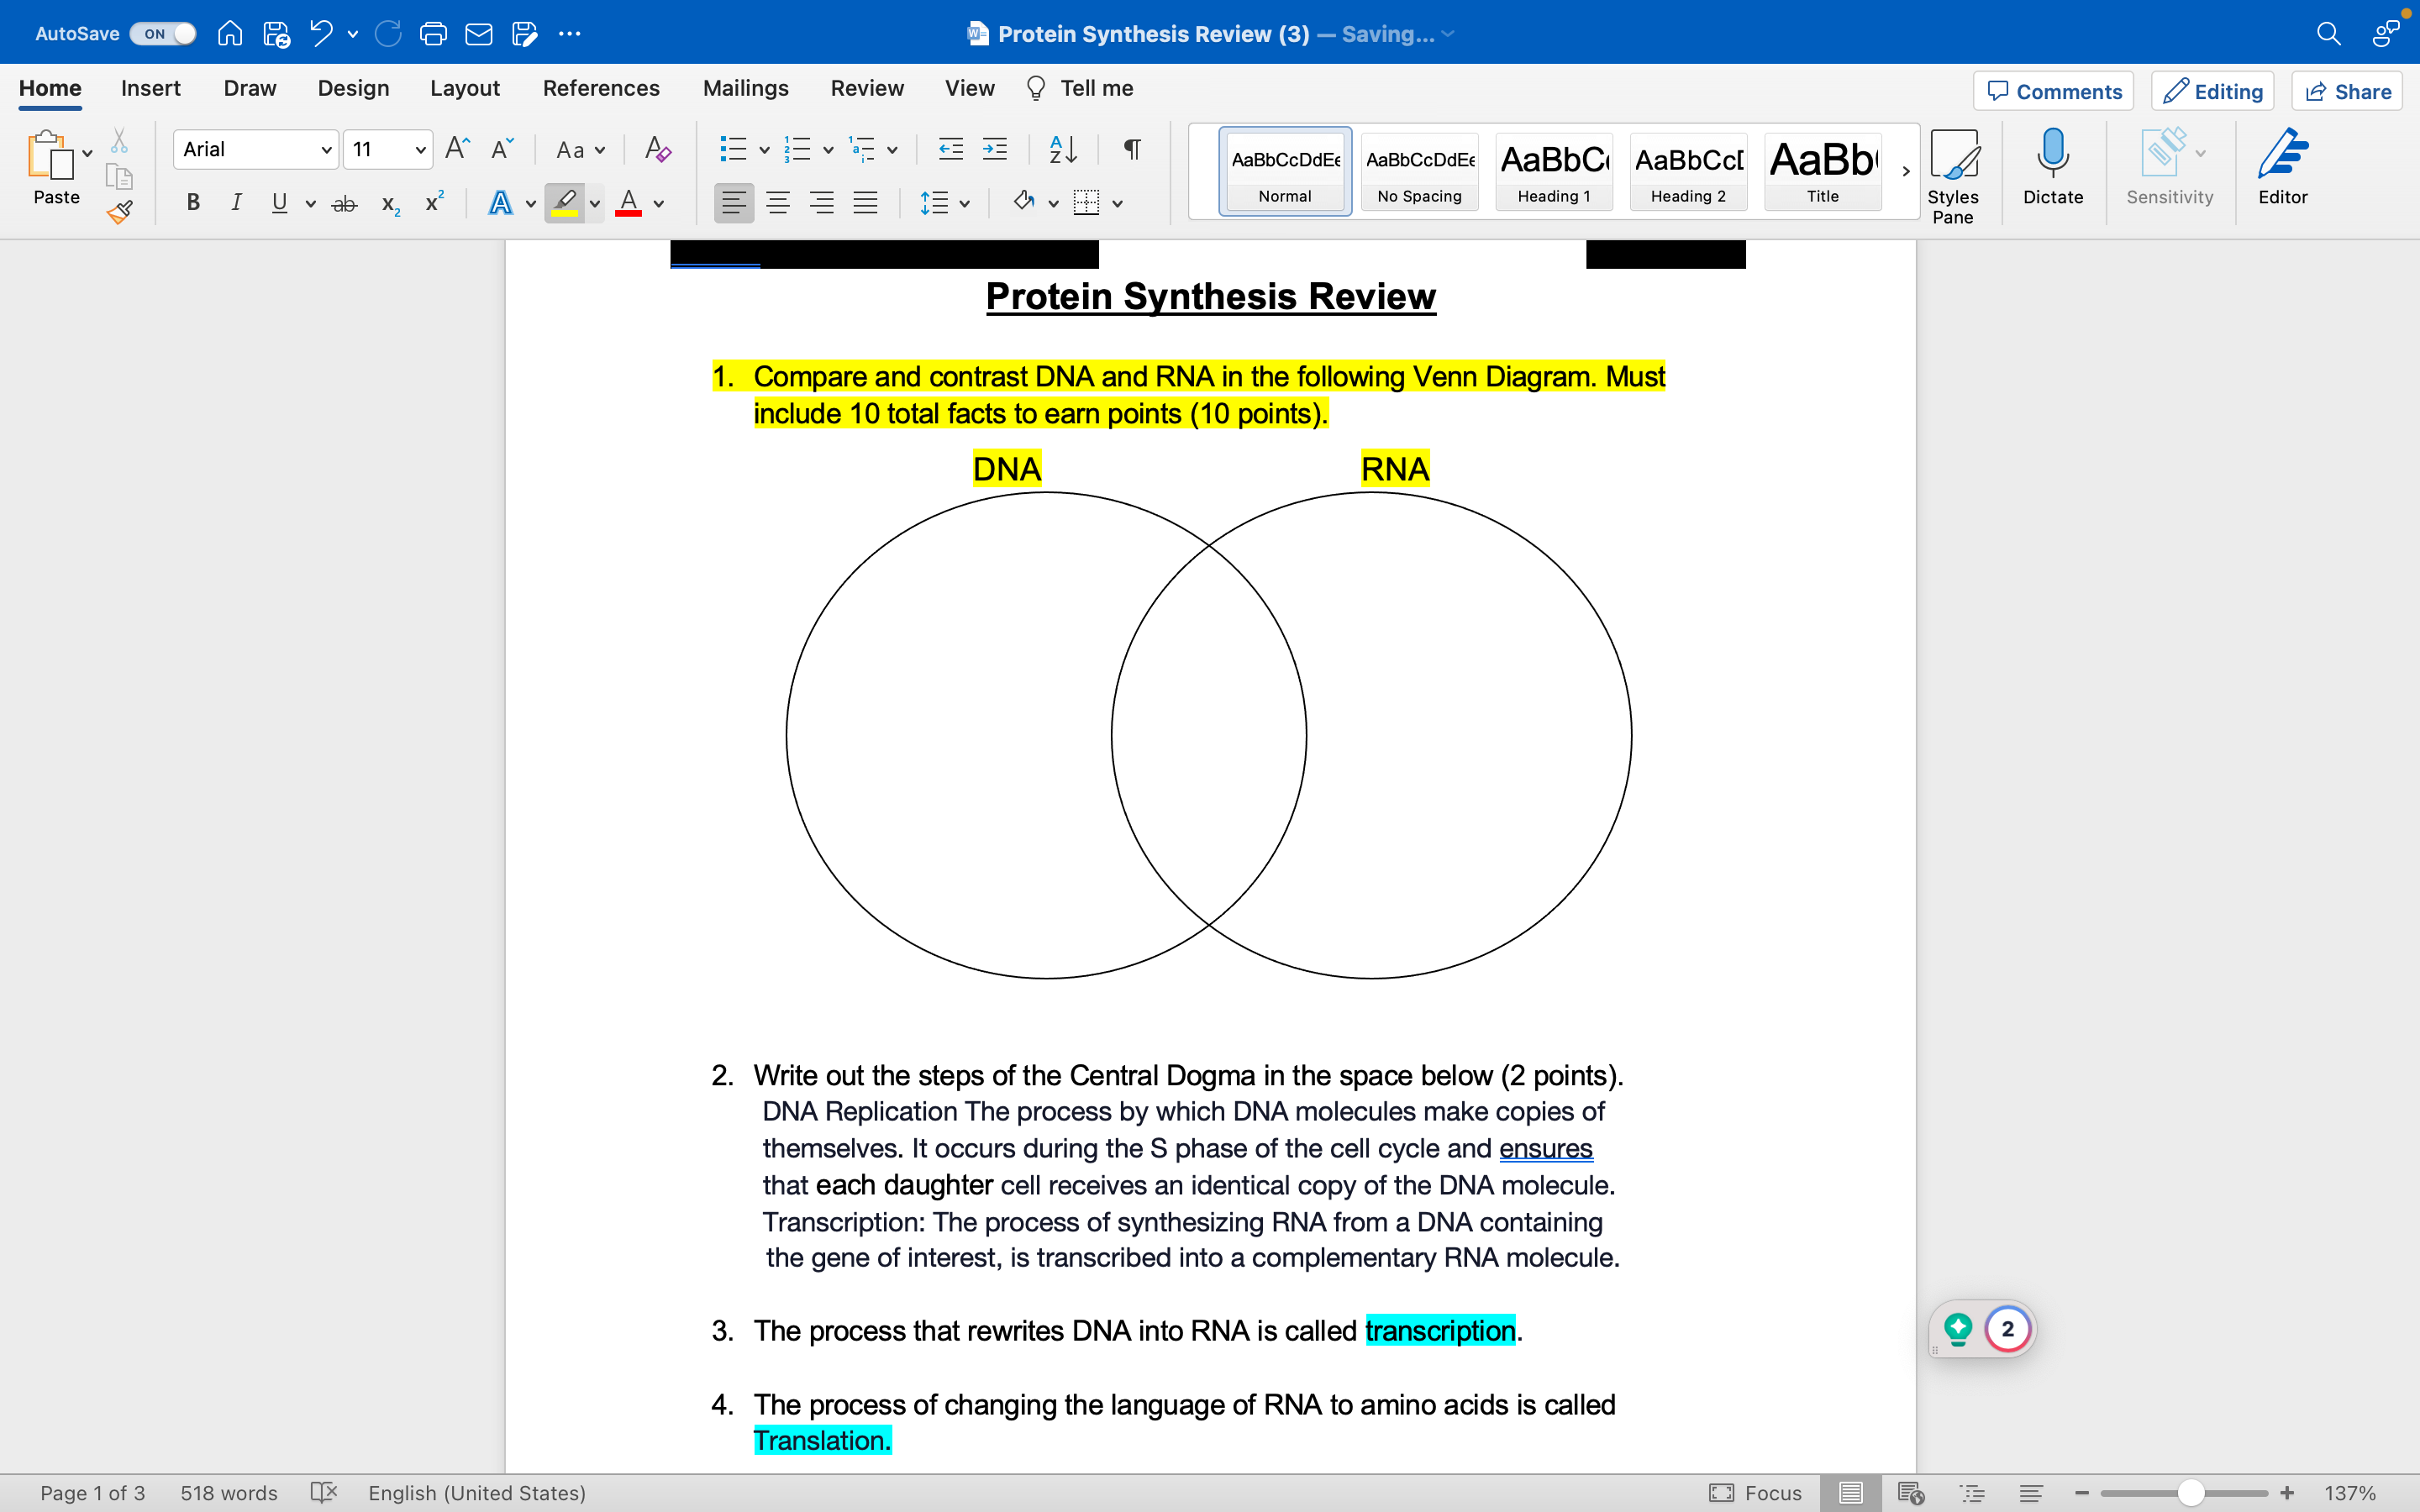Toggle Superscript formatting
The width and height of the screenshot is (2420, 1512).
tap(434, 202)
